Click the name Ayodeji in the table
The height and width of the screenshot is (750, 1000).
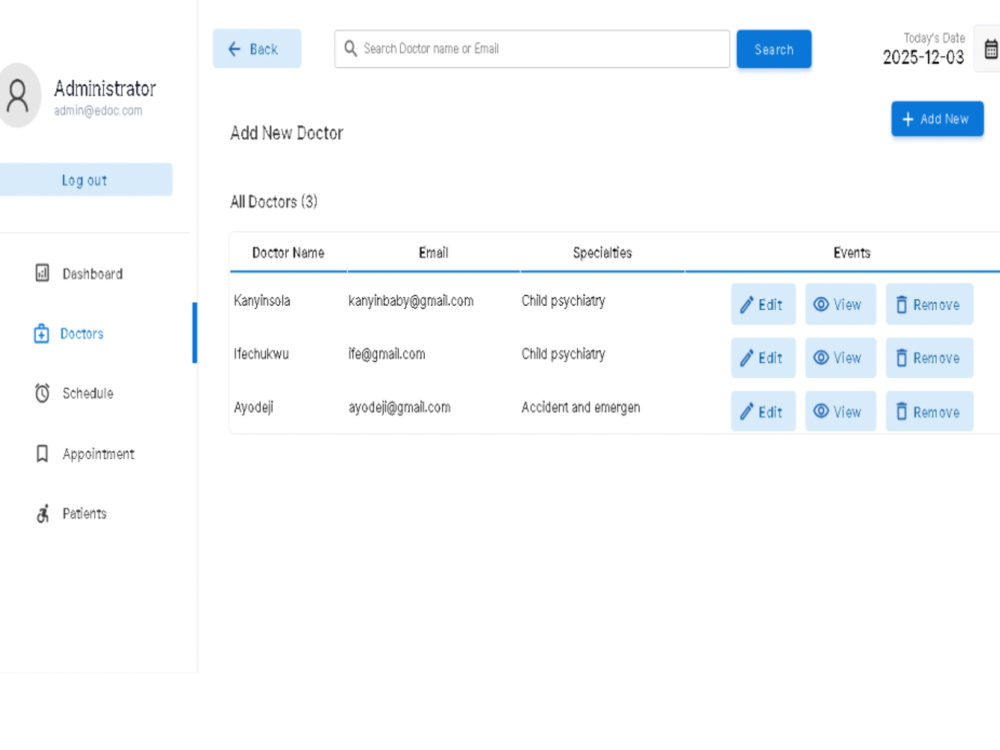[x=253, y=407]
